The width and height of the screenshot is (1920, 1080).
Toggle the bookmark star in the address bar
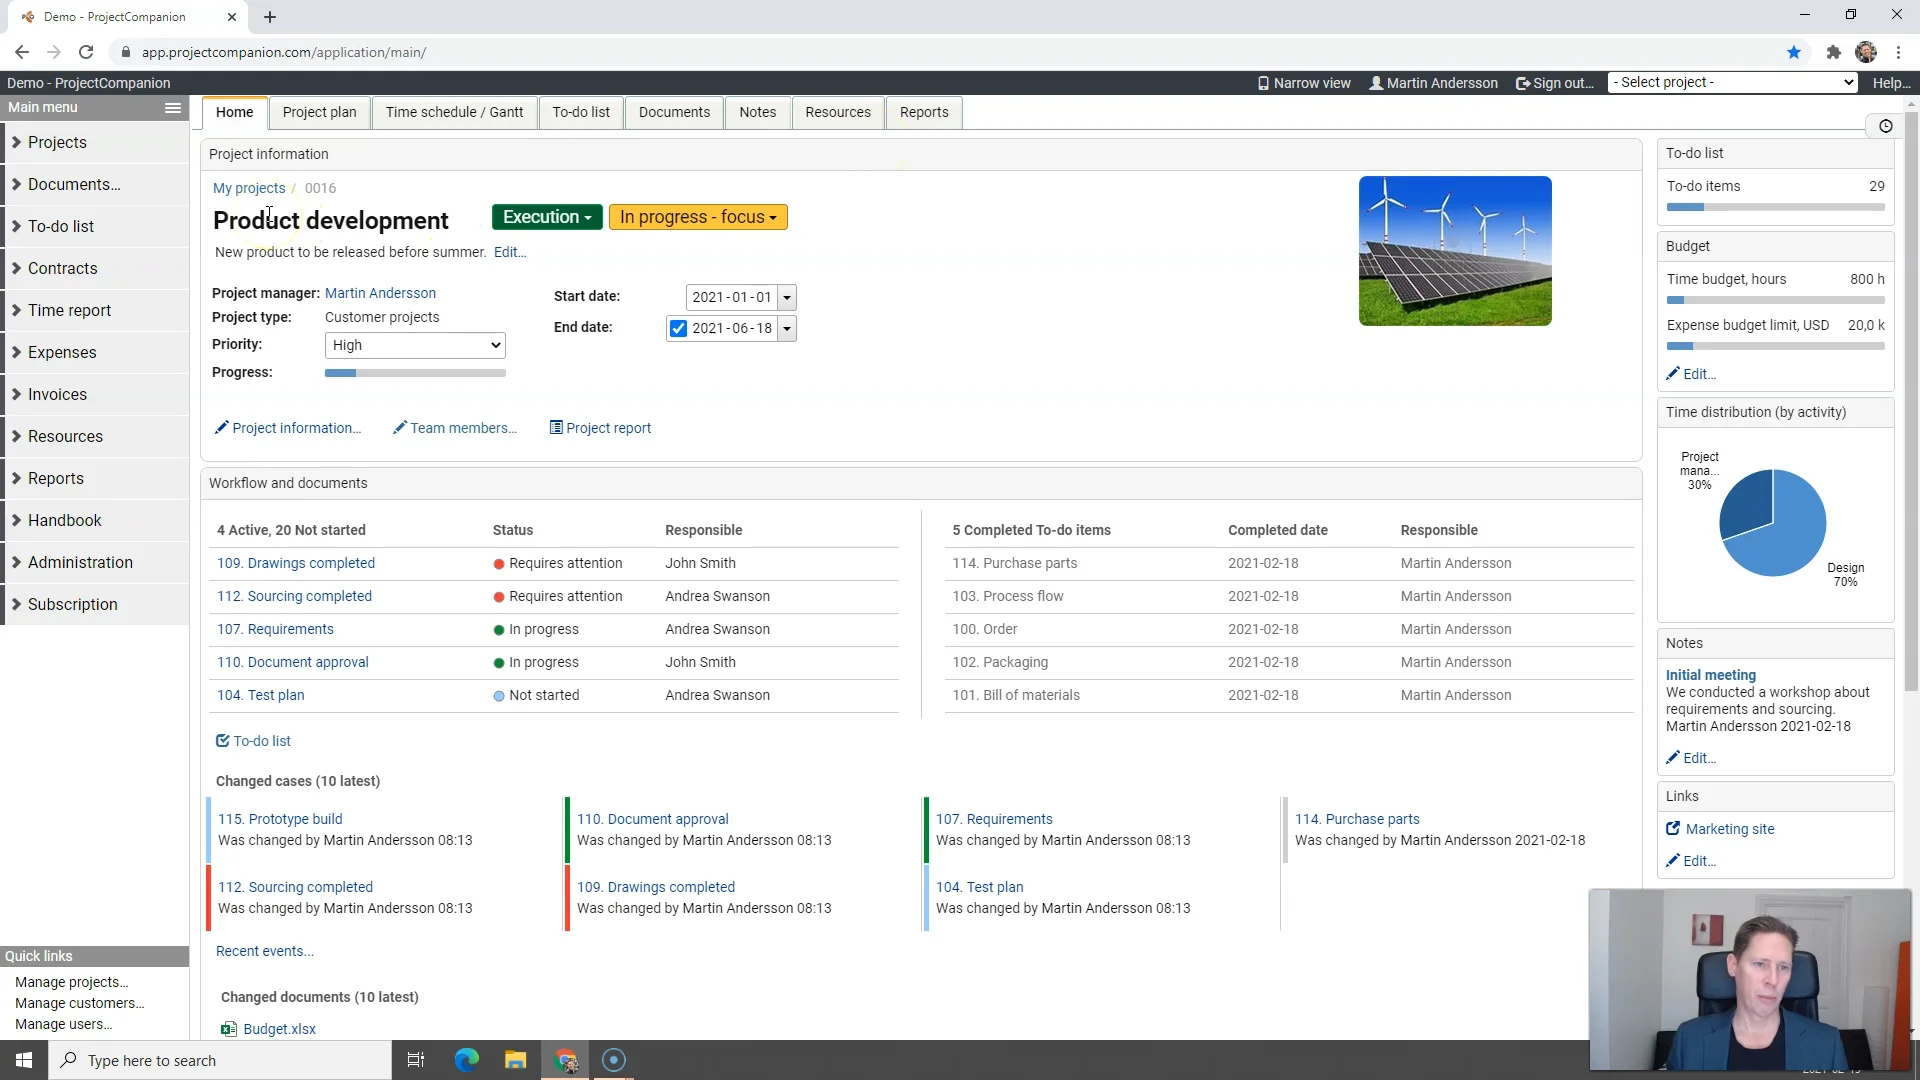[1794, 52]
